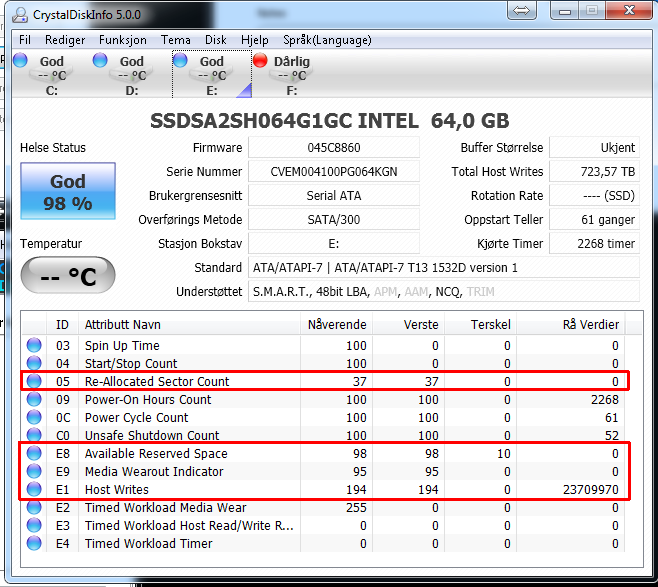The width and height of the screenshot is (658, 587).
Task: Click the status orb for Timed Workload Timer
Action: [x=34, y=543]
